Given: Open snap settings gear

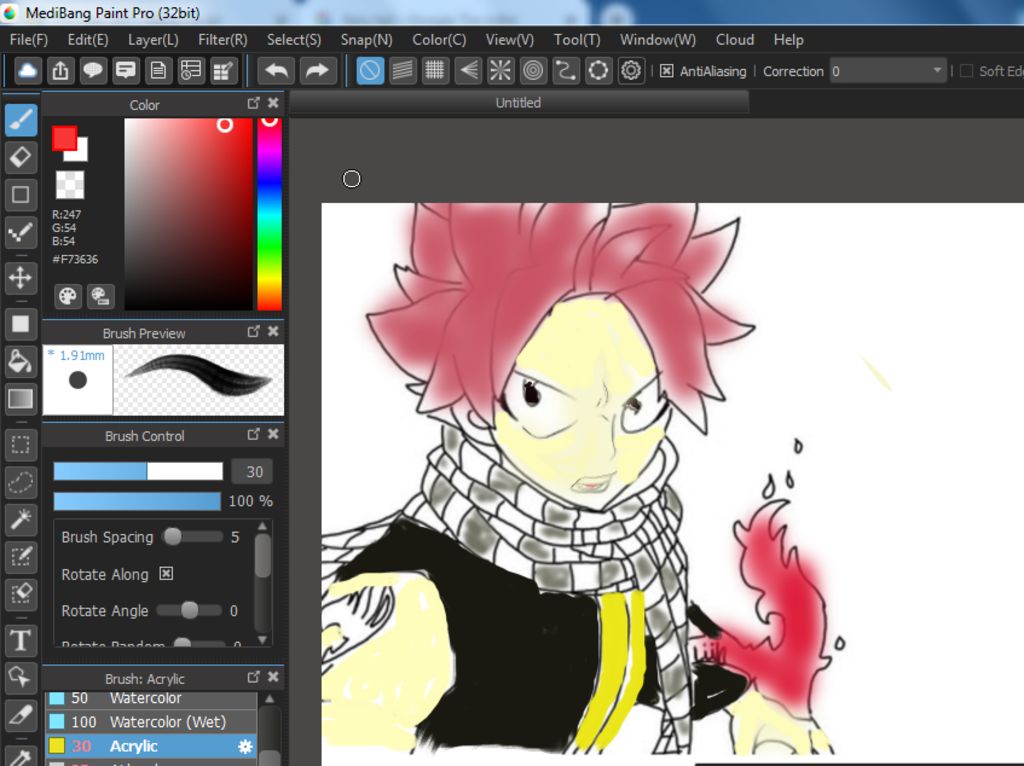Looking at the screenshot, I should [x=631, y=71].
